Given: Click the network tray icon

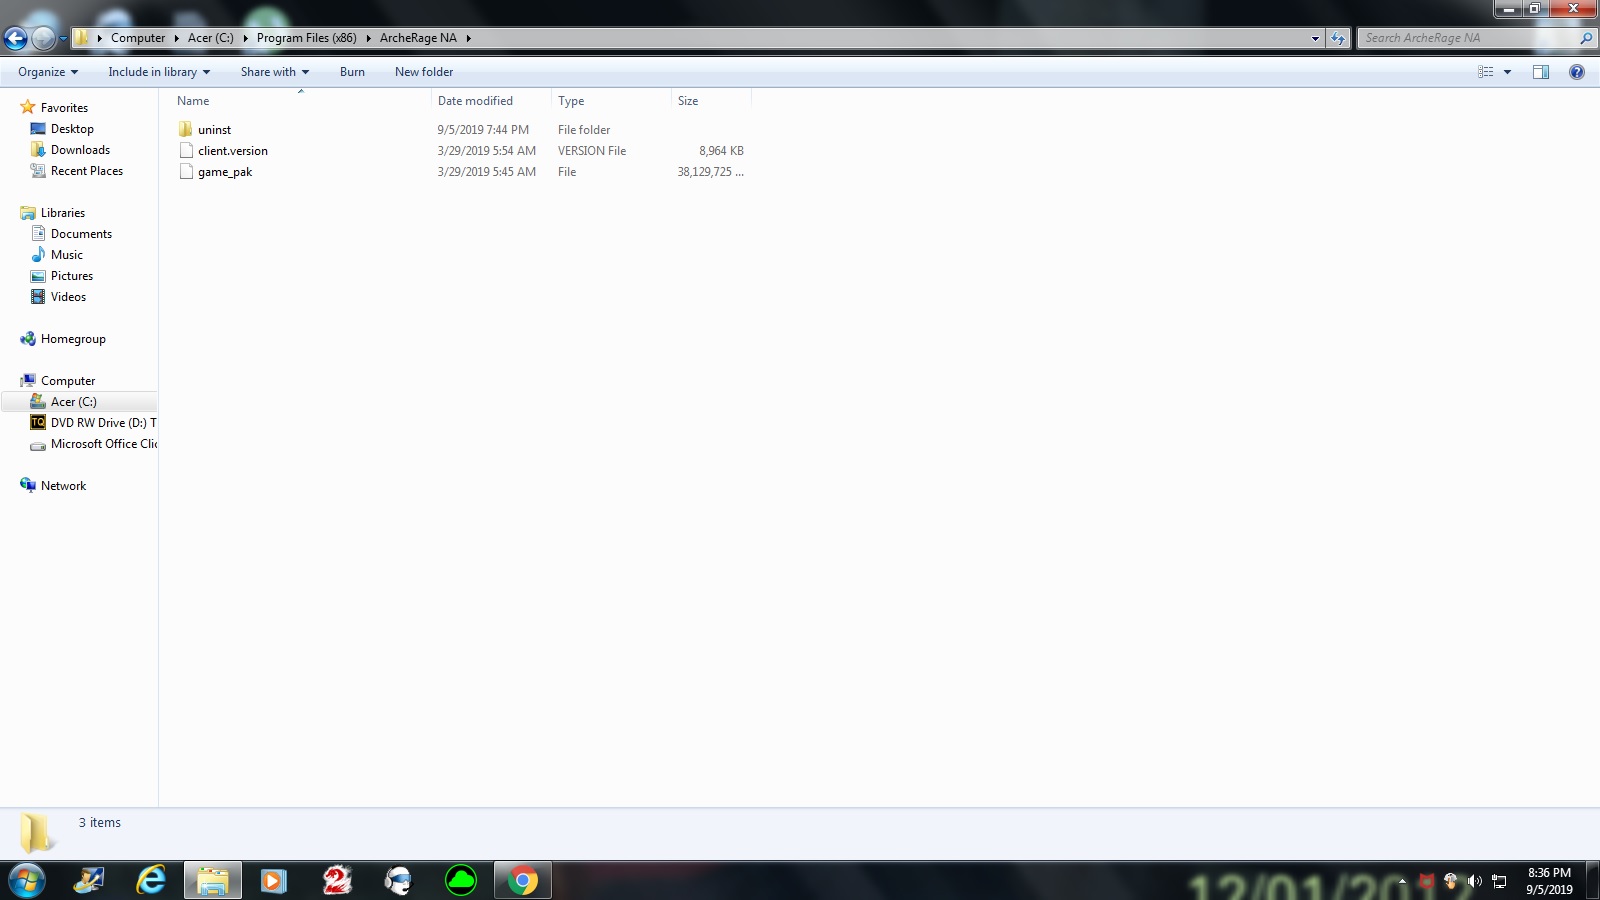Looking at the screenshot, I should click(1499, 881).
